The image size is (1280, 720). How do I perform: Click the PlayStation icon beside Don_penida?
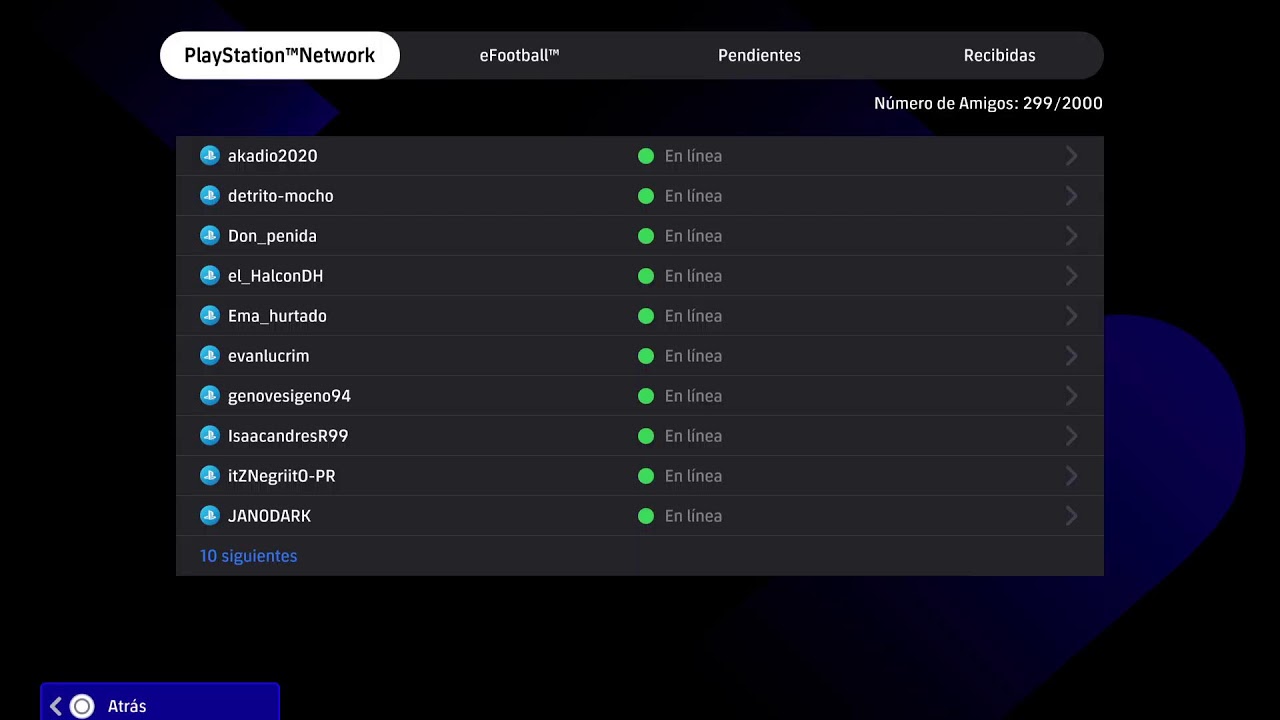point(209,235)
